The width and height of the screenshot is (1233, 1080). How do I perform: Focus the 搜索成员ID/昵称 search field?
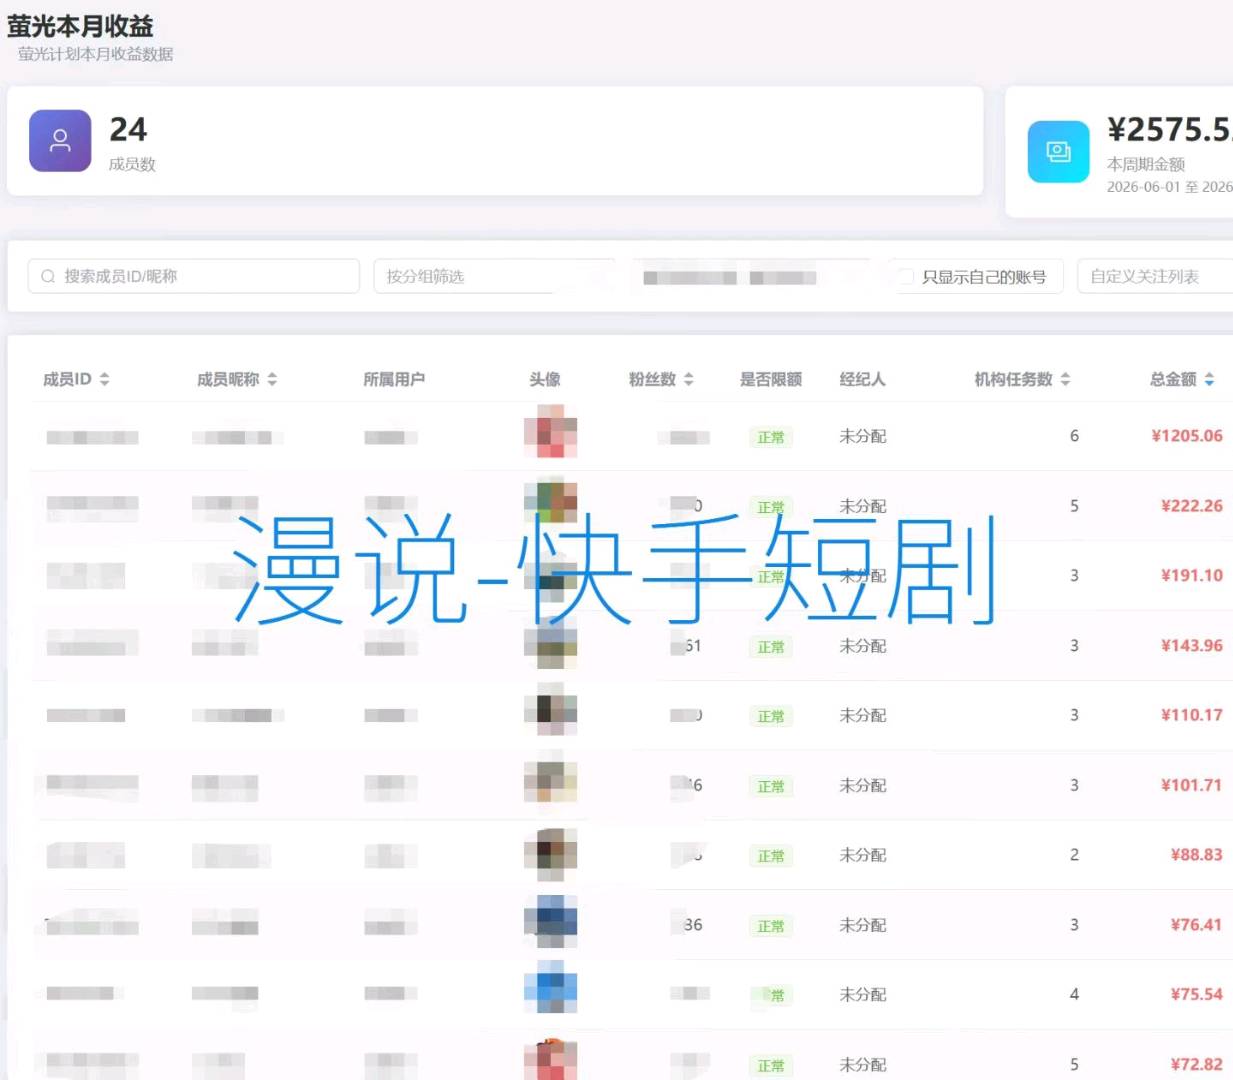(194, 276)
